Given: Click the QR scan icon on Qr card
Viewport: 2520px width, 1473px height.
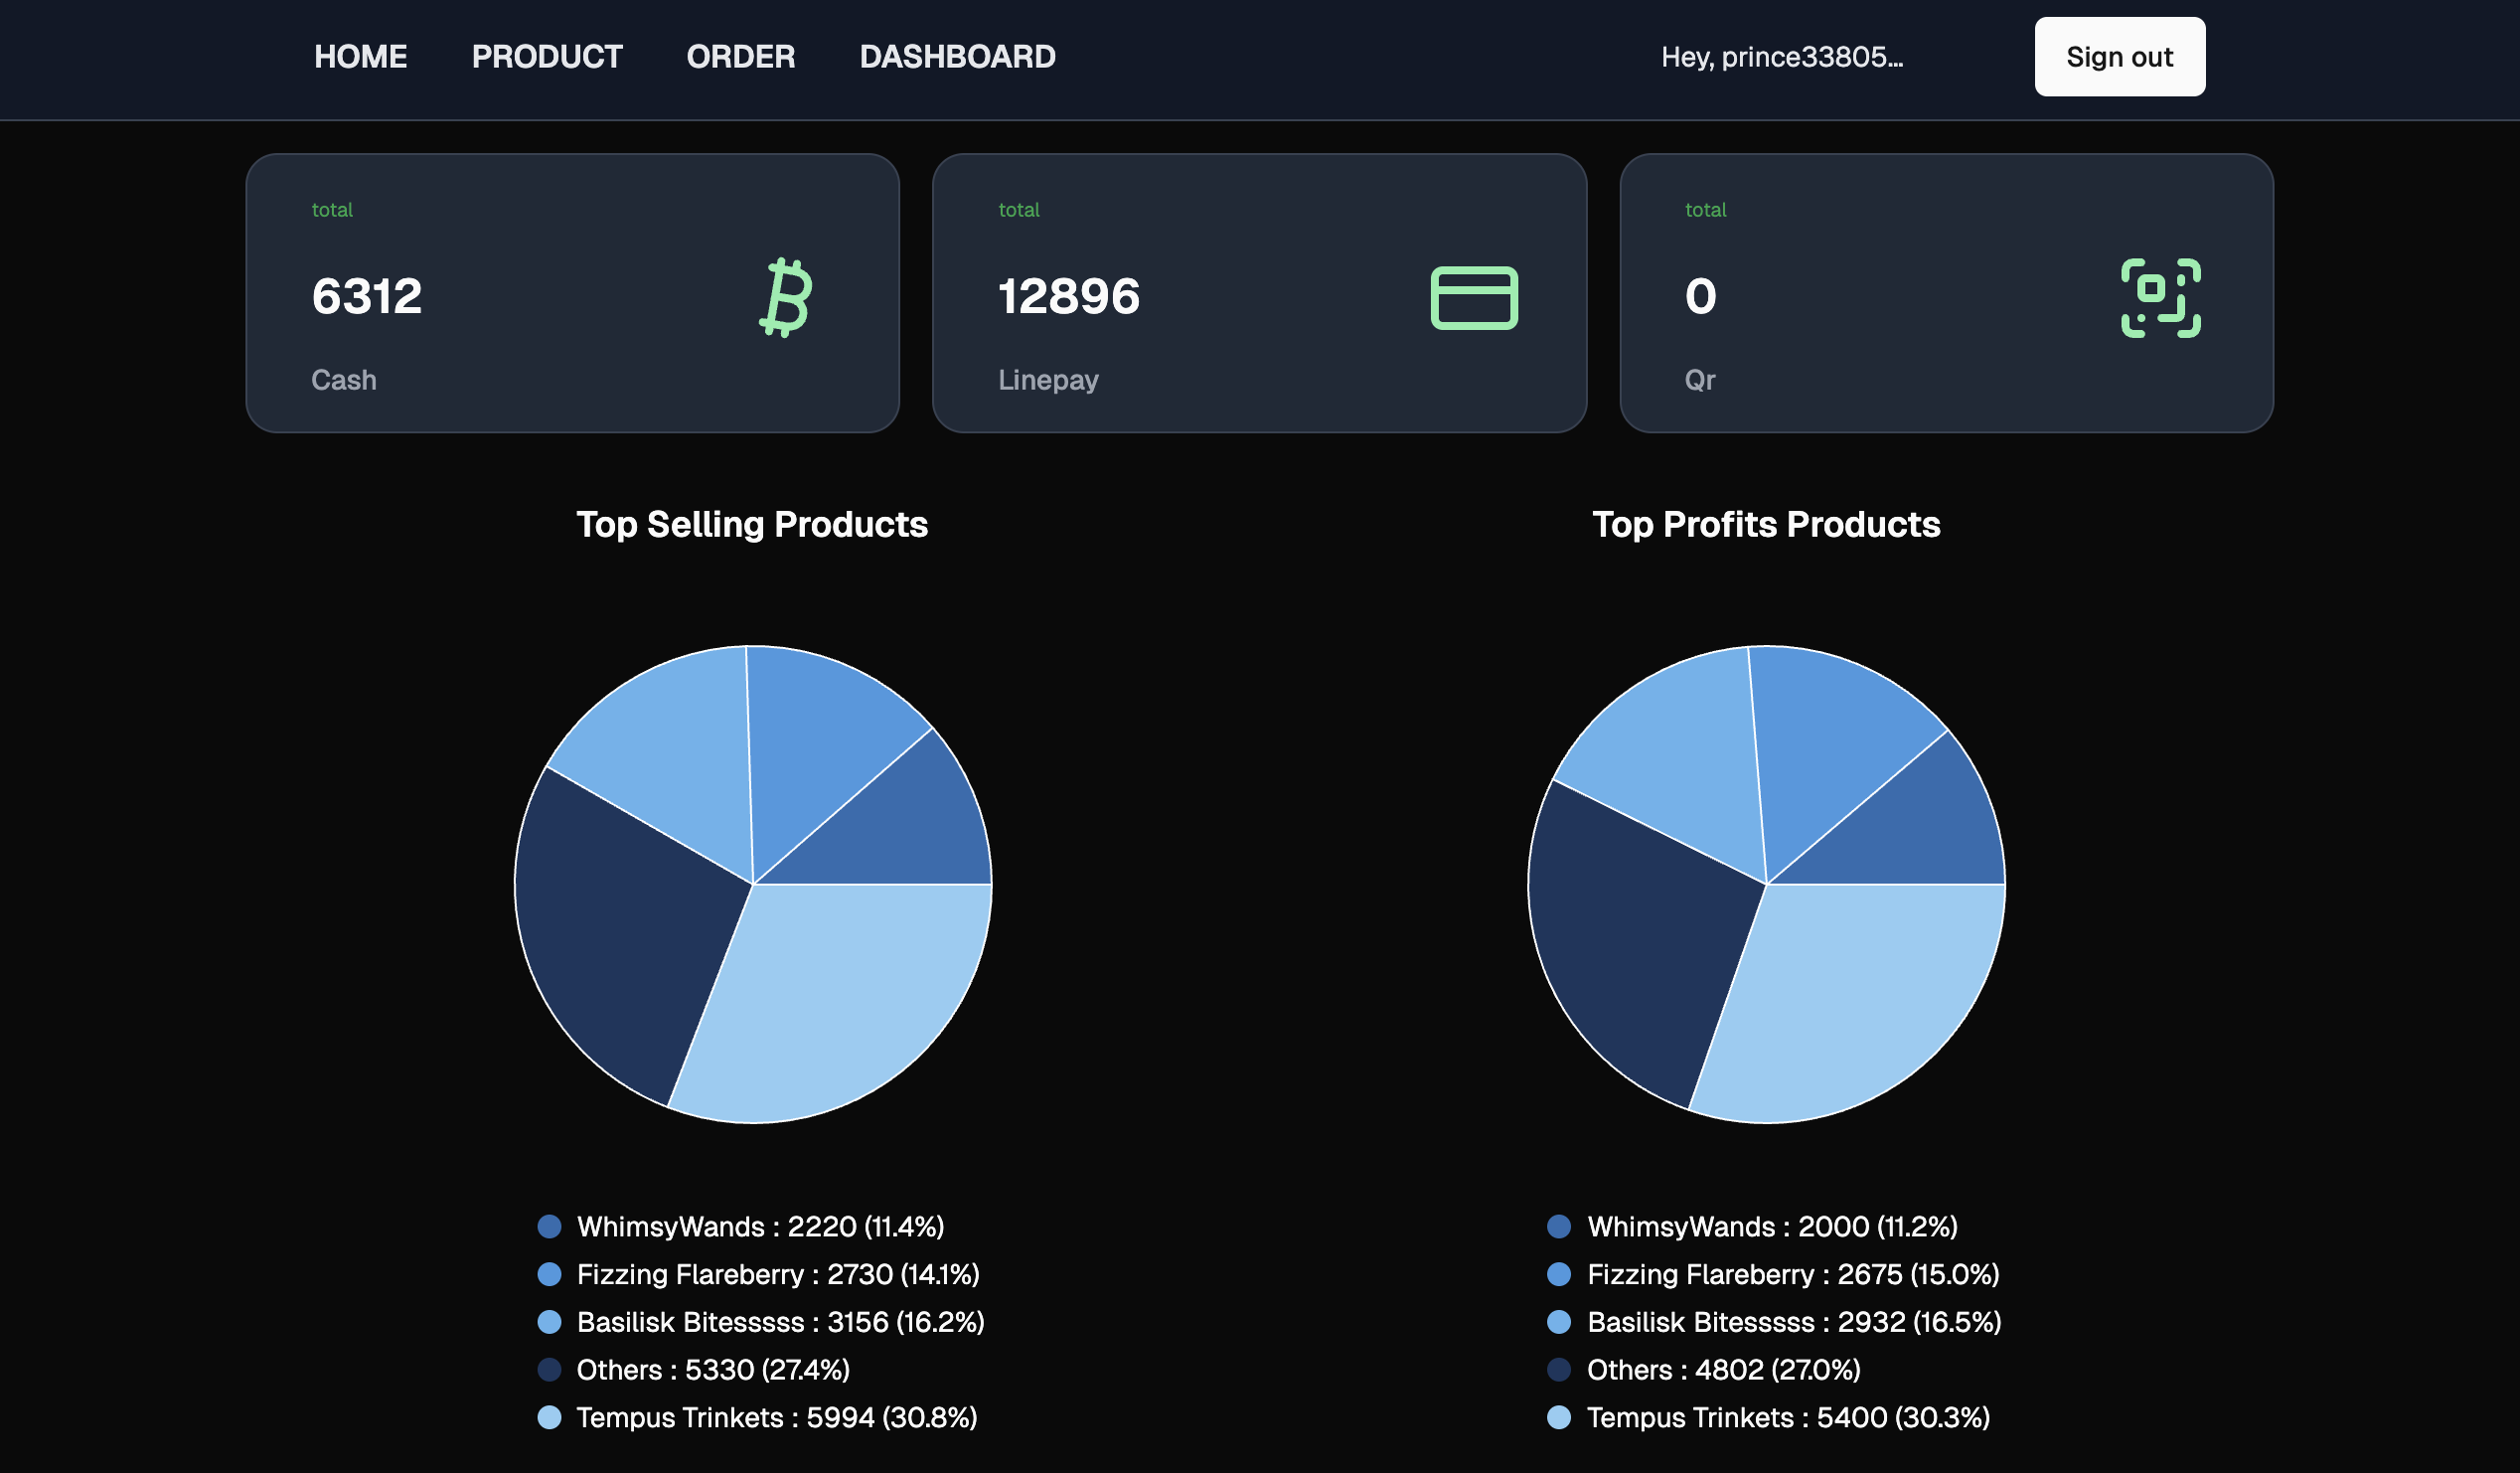Looking at the screenshot, I should click(2161, 298).
